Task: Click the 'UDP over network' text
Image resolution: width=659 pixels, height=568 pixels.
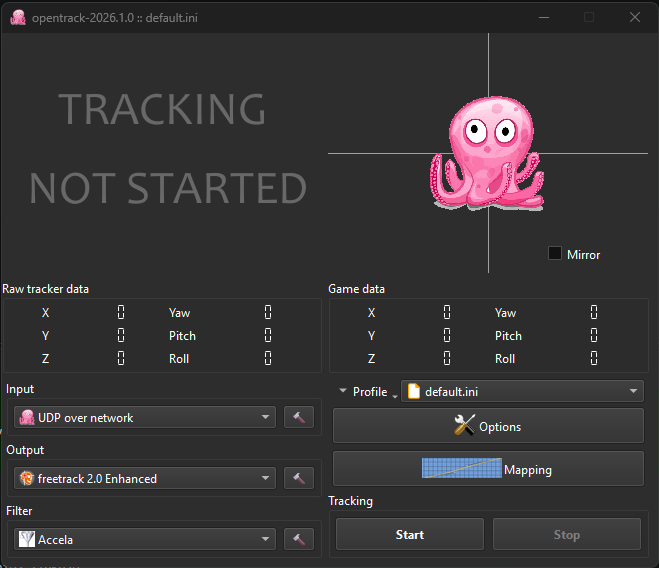Action: click(85, 418)
